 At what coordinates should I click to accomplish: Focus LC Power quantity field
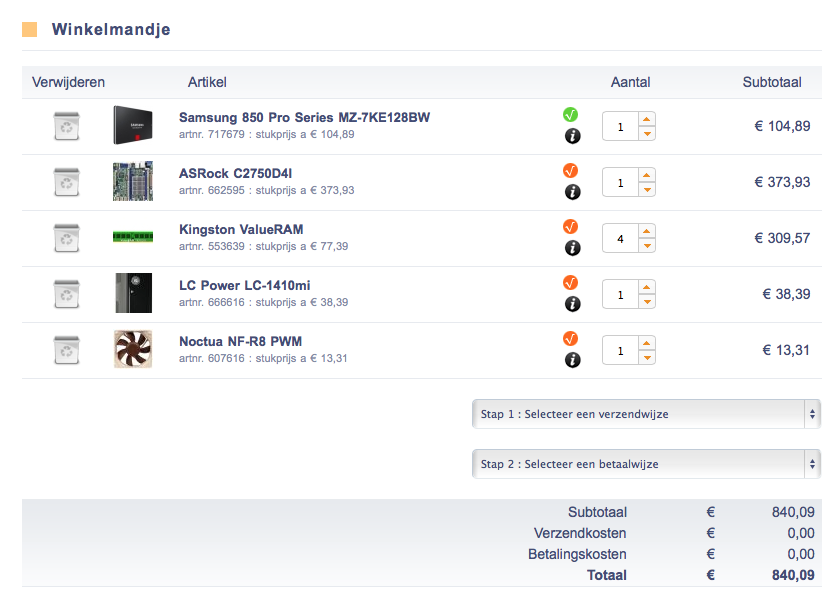point(620,294)
